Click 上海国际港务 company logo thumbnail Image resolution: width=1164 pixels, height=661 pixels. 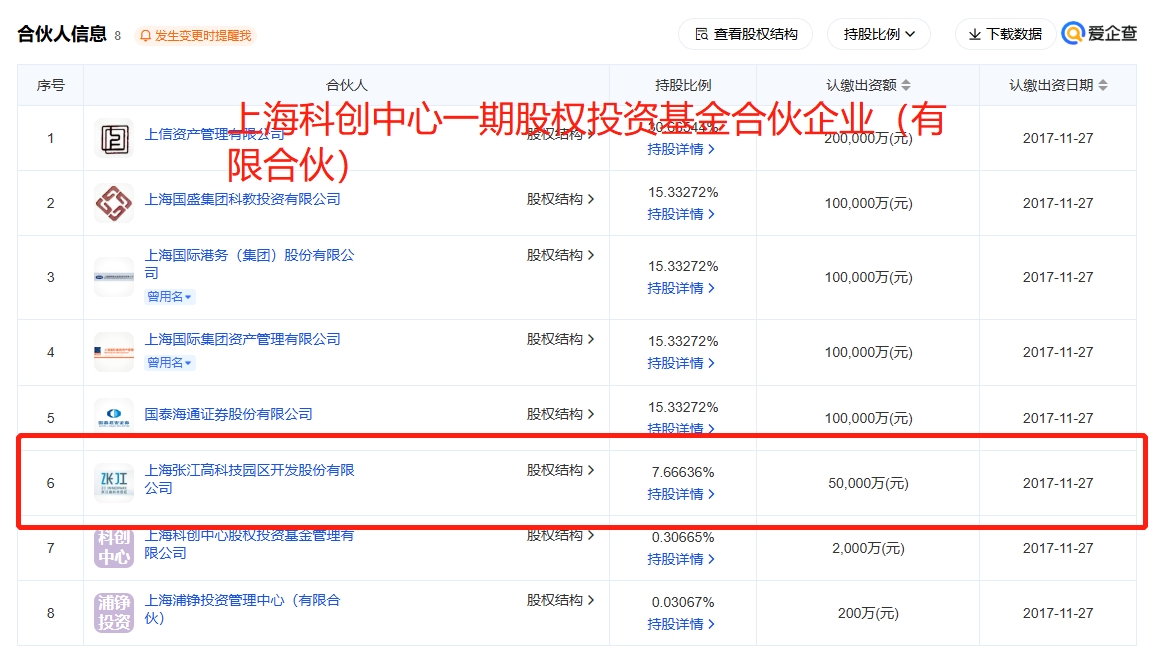tap(114, 277)
